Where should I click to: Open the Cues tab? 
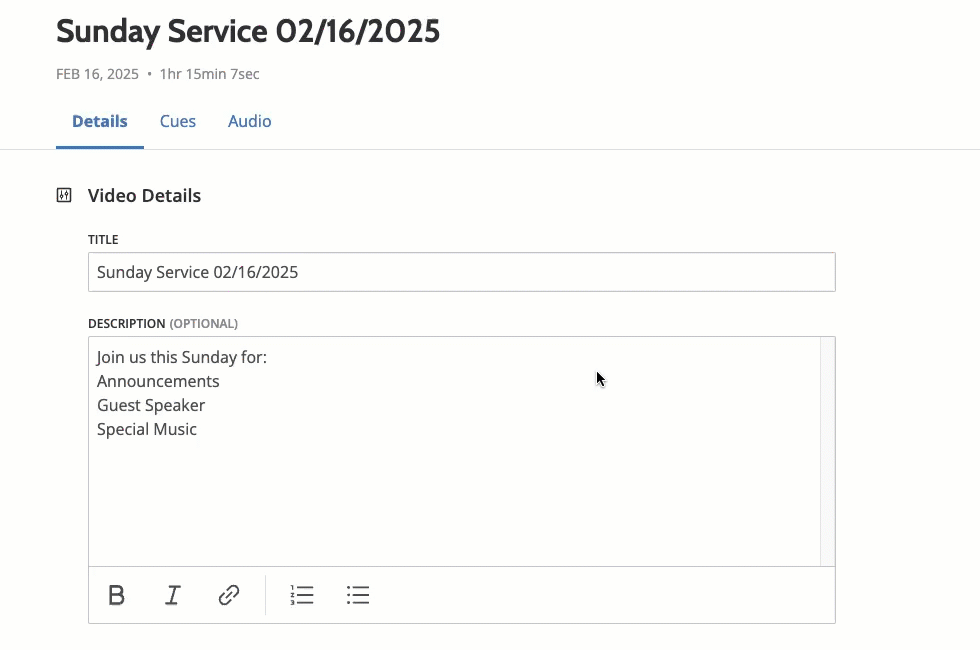pyautogui.click(x=178, y=122)
